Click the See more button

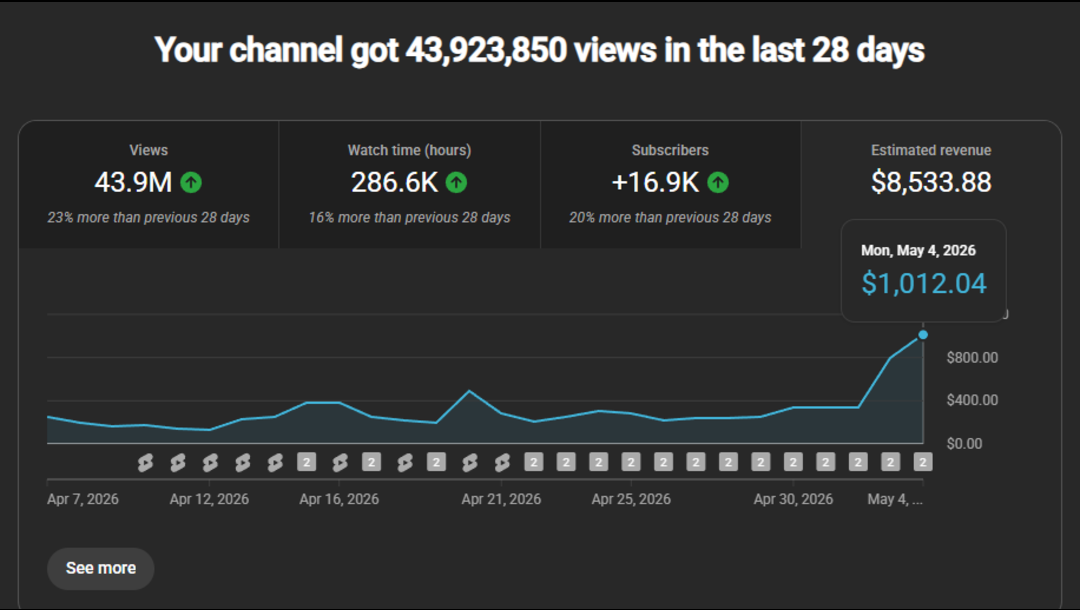[x=101, y=569]
